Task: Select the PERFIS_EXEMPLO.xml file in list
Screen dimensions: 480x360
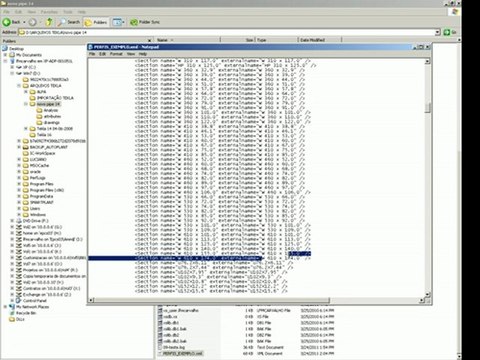Action: (183, 353)
